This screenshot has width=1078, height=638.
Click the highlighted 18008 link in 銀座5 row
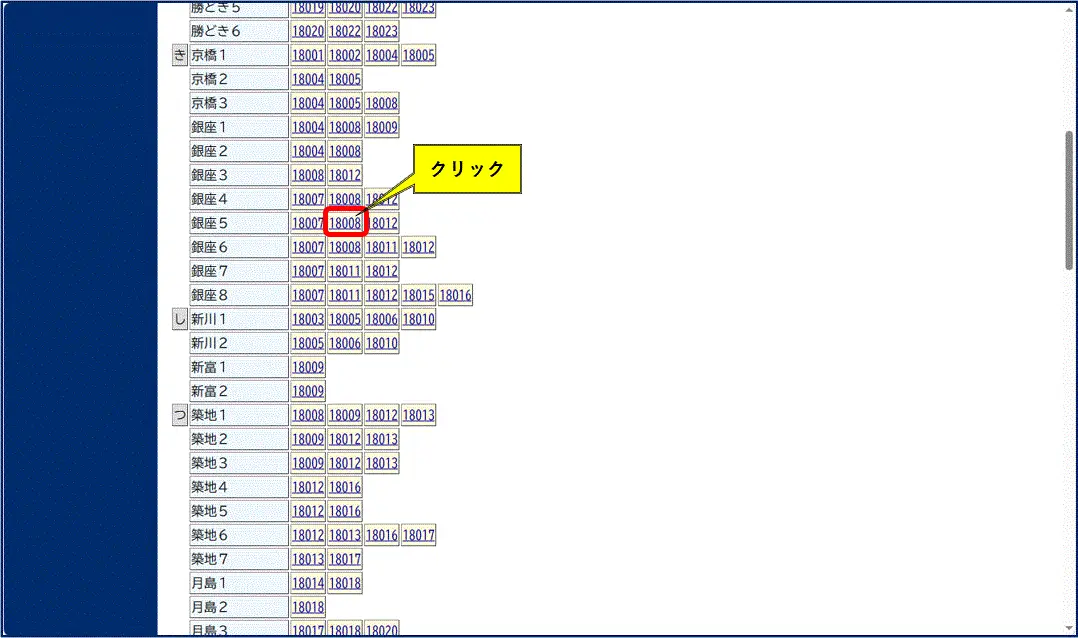pos(345,223)
